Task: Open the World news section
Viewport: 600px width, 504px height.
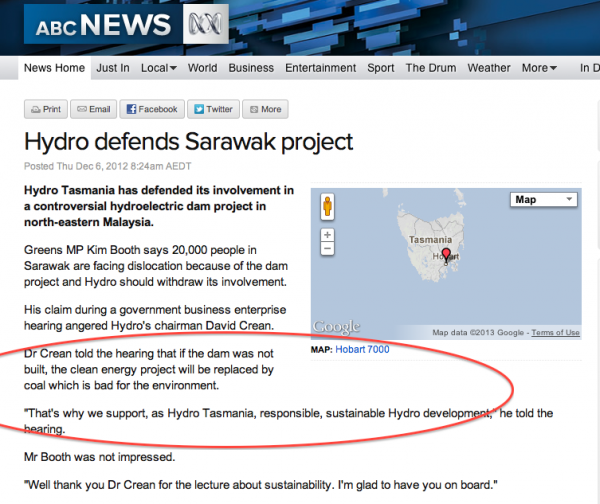Action: point(202,68)
